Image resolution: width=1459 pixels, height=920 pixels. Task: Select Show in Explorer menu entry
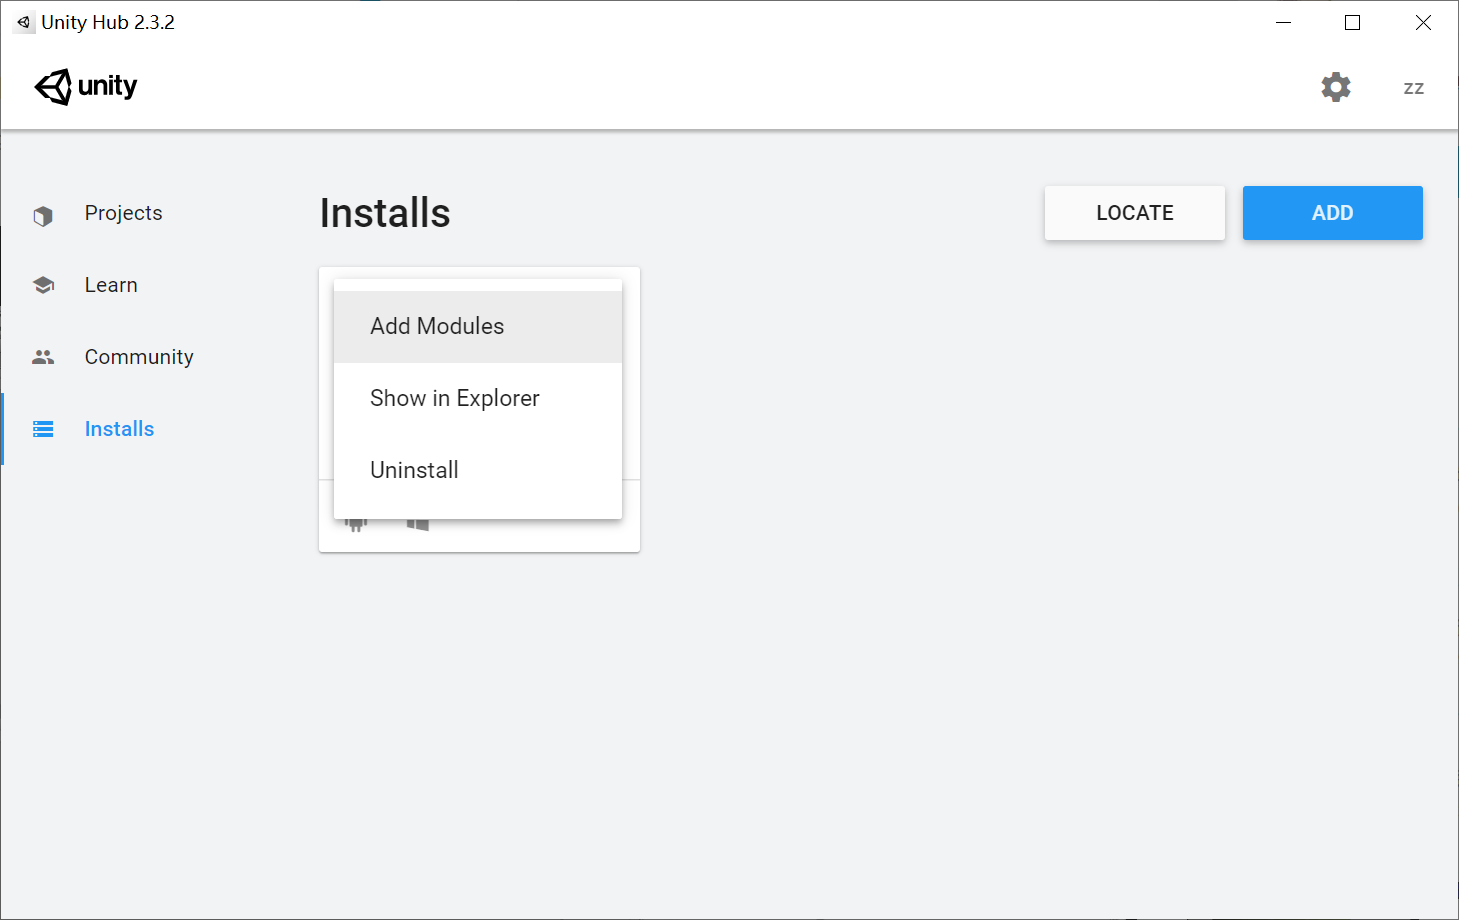[455, 397]
